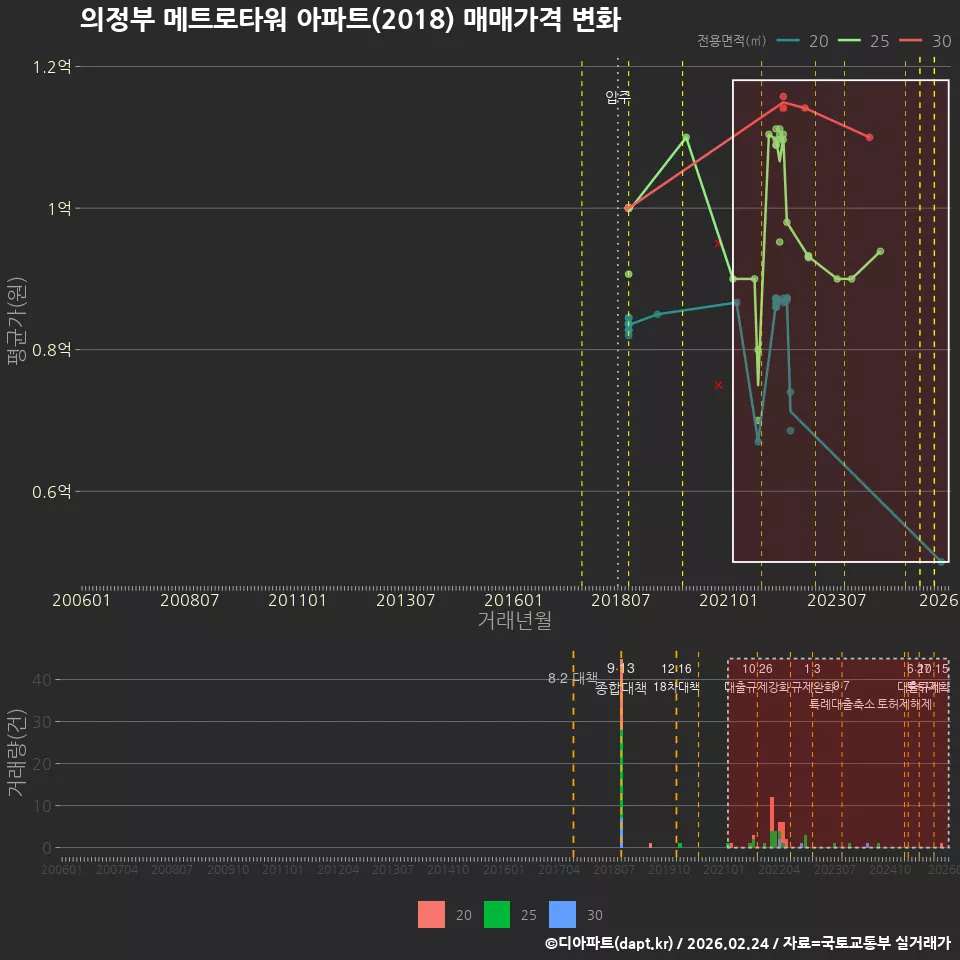This screenshot has height=960, width=960.
Task: Select the last green 25㎡ data point
Action: click(880, 252)
